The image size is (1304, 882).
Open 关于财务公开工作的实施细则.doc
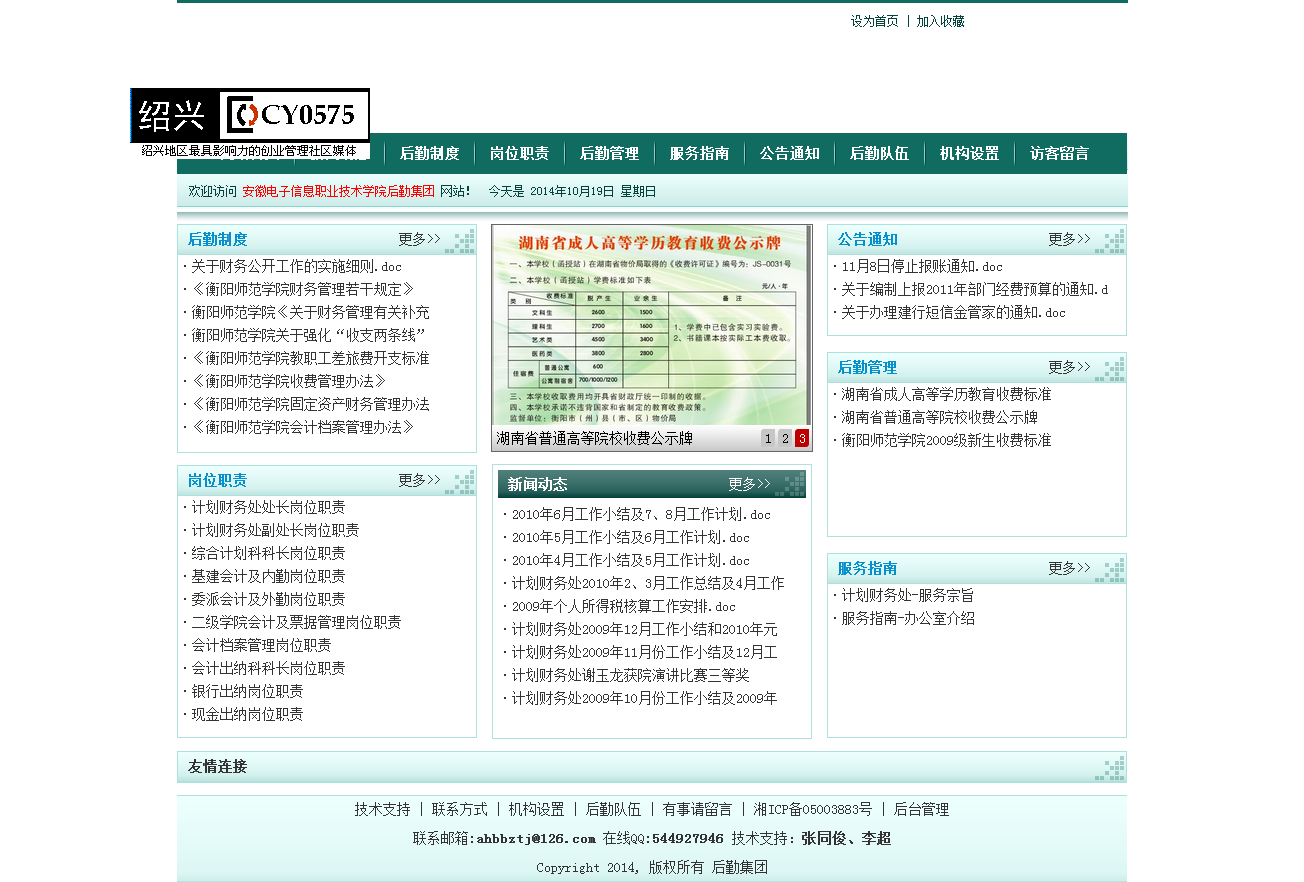pyautogui.click(x=296, y=267)
